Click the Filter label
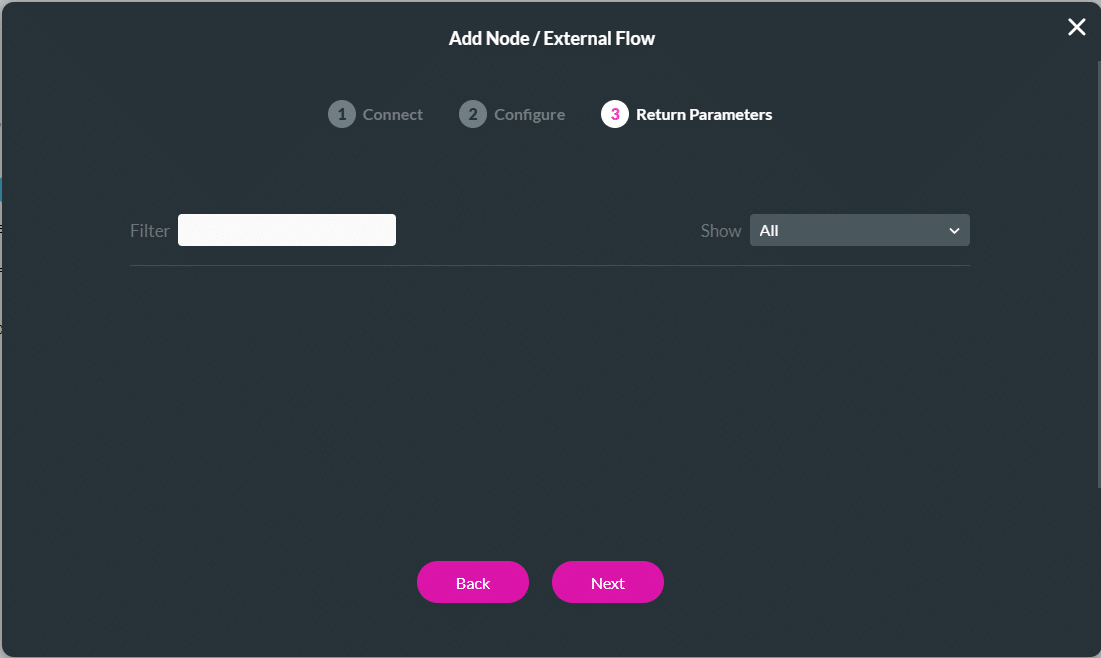1101x658 pixels. tap(149, 230)
